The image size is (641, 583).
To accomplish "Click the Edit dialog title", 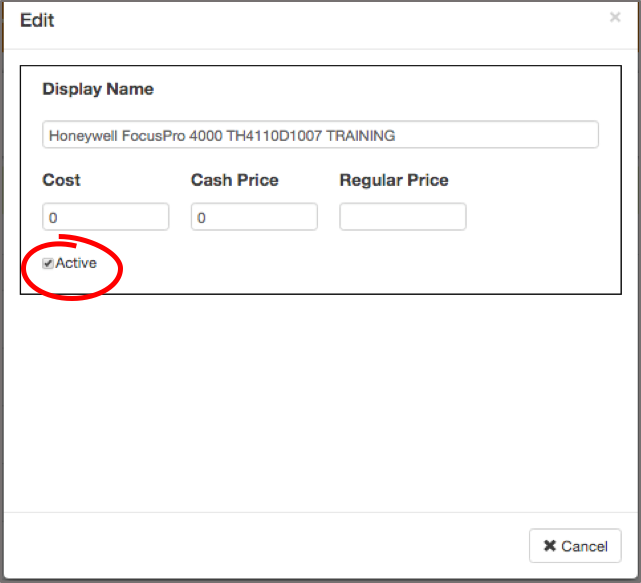I will click(37, 20).
